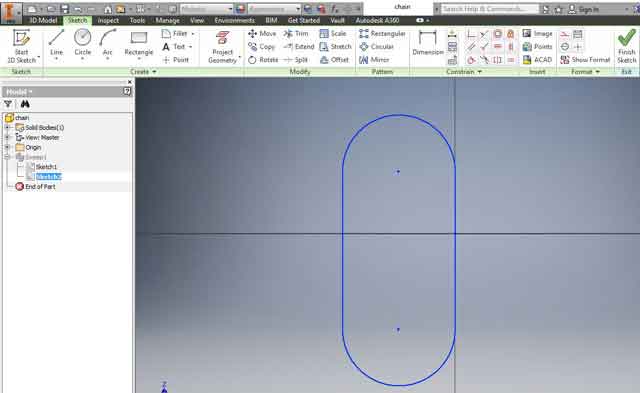640x393 pixels.
Task: Switch to the View tab
Action: (197, 20)
